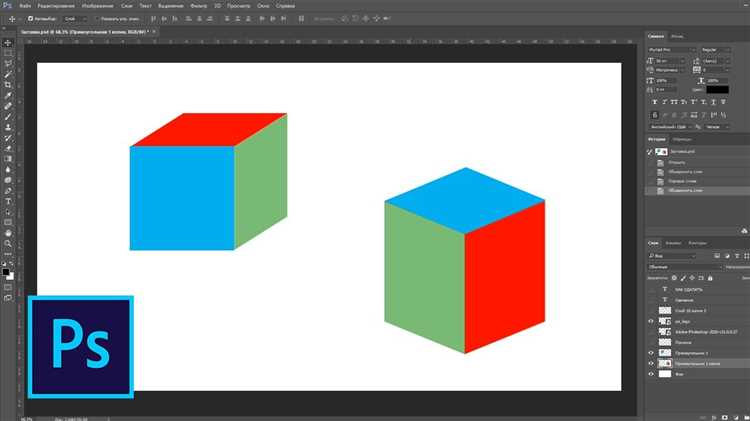Open the Изображение menu

(x=98, y=6)
